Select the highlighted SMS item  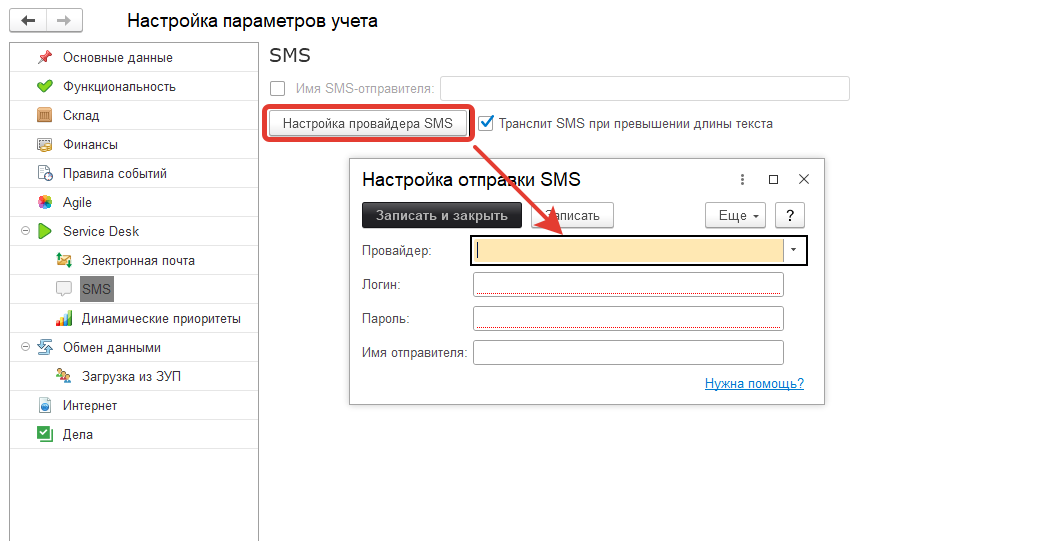(x=97, y=289)
